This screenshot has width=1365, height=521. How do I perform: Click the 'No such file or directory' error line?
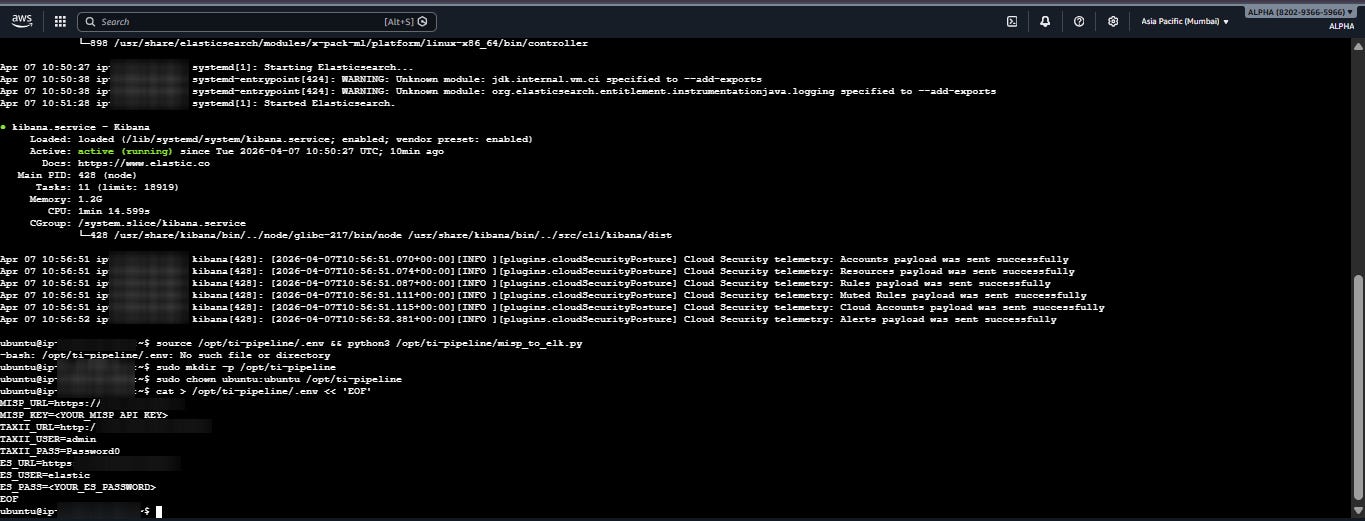165,355
